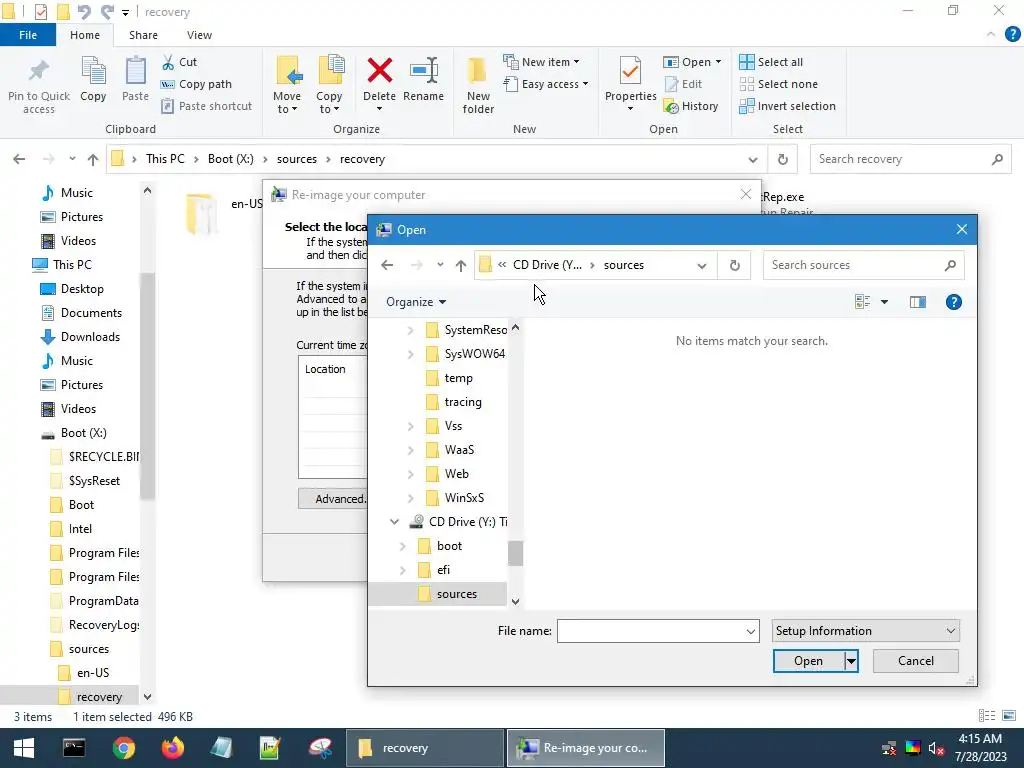1024x768 pixels.
Task: Click the Explorer back arrow
Action: pyautogui.click(x=19, y=159)
